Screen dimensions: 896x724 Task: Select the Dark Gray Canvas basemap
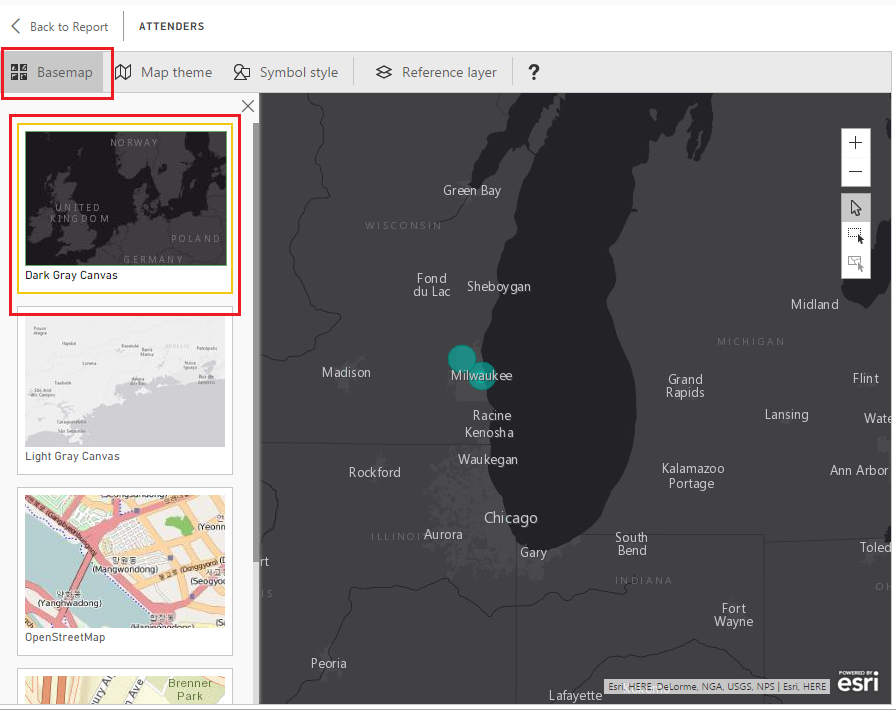125,209
